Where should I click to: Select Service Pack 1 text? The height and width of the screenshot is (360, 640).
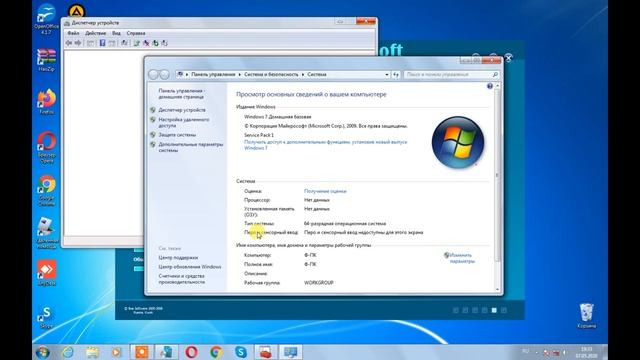click(259, 135)
